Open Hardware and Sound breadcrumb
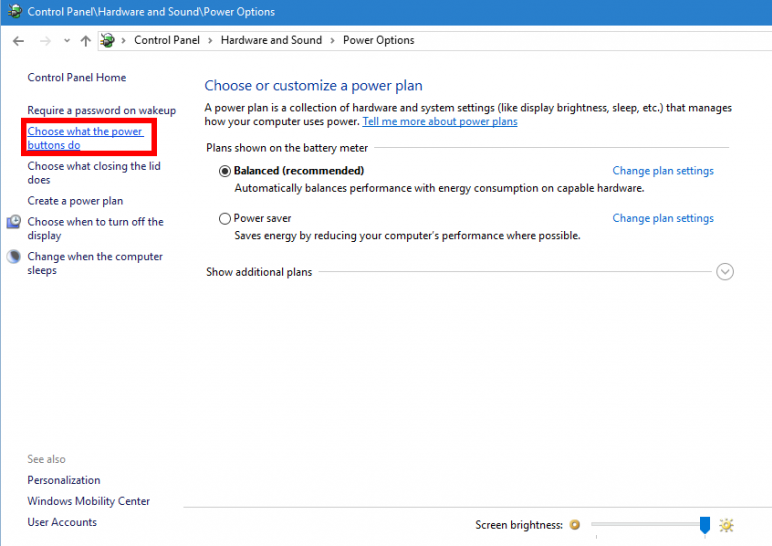Viewport: 772px width, 546px height. [271, 40]
